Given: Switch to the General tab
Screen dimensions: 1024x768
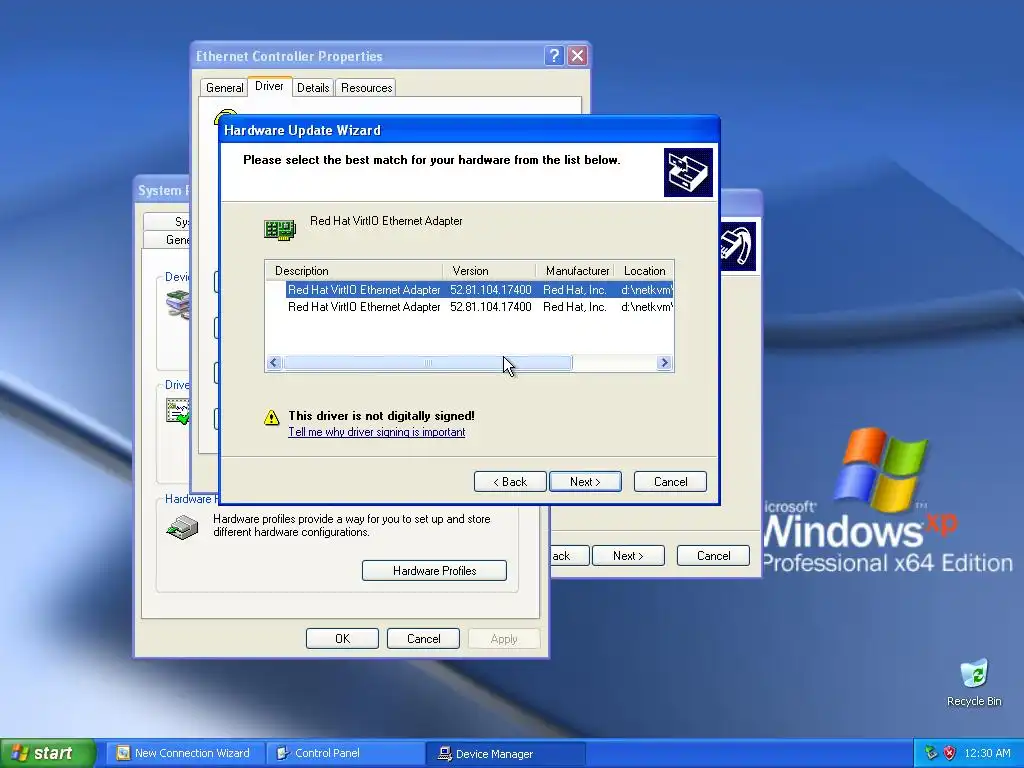Looking at the screenshot, I should coord(224,88).
